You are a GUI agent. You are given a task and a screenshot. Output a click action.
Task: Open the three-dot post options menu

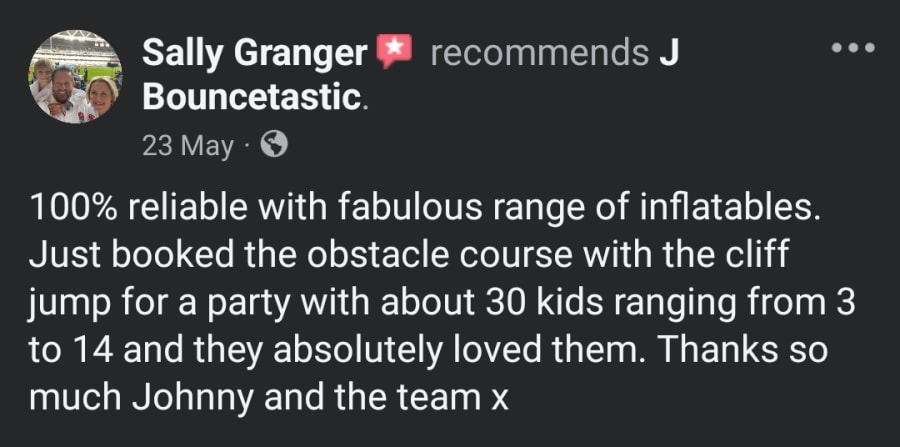click(853, 47)
